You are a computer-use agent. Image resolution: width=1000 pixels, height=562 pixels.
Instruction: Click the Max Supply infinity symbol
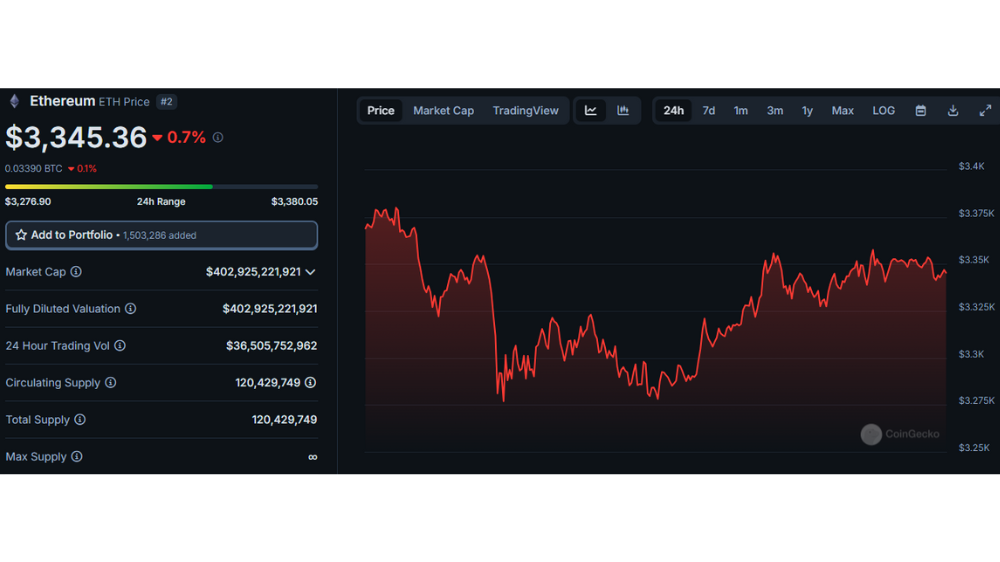(x=312, y=457)
